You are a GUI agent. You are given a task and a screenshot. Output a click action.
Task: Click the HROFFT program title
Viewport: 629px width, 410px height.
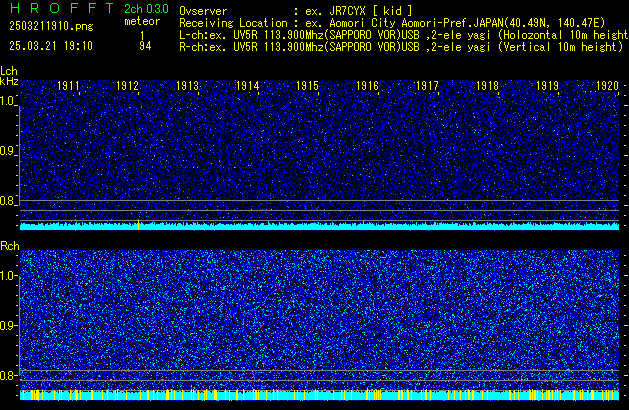pos(62,8)
